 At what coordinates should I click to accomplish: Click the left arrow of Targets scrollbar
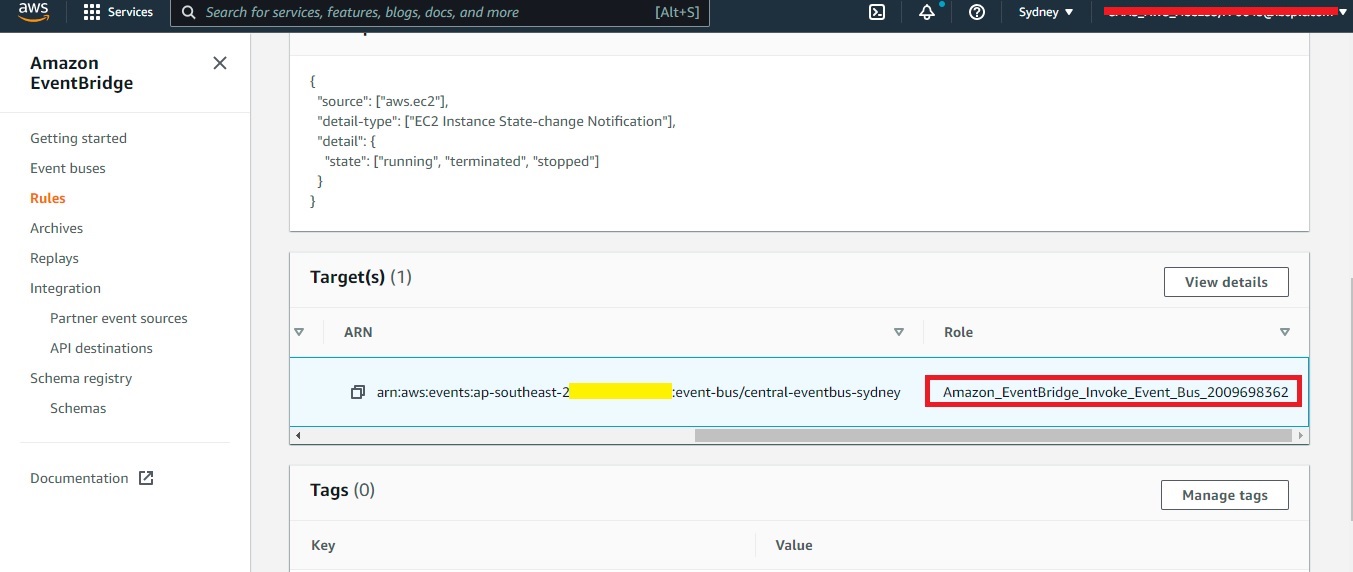point(298,436)
